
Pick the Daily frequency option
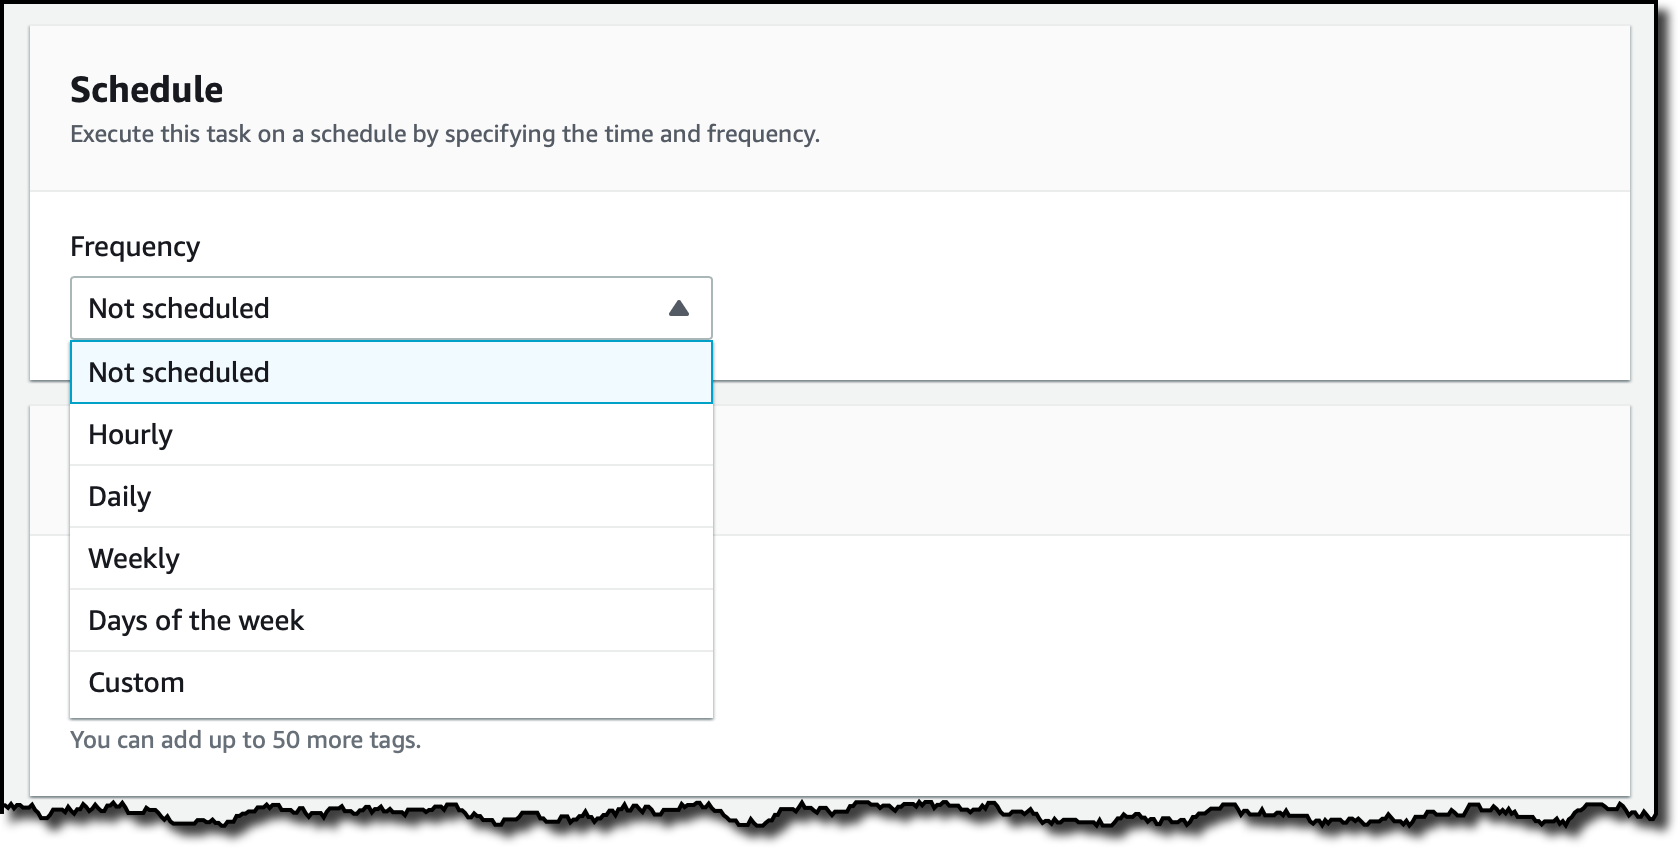tap(391, 497)
